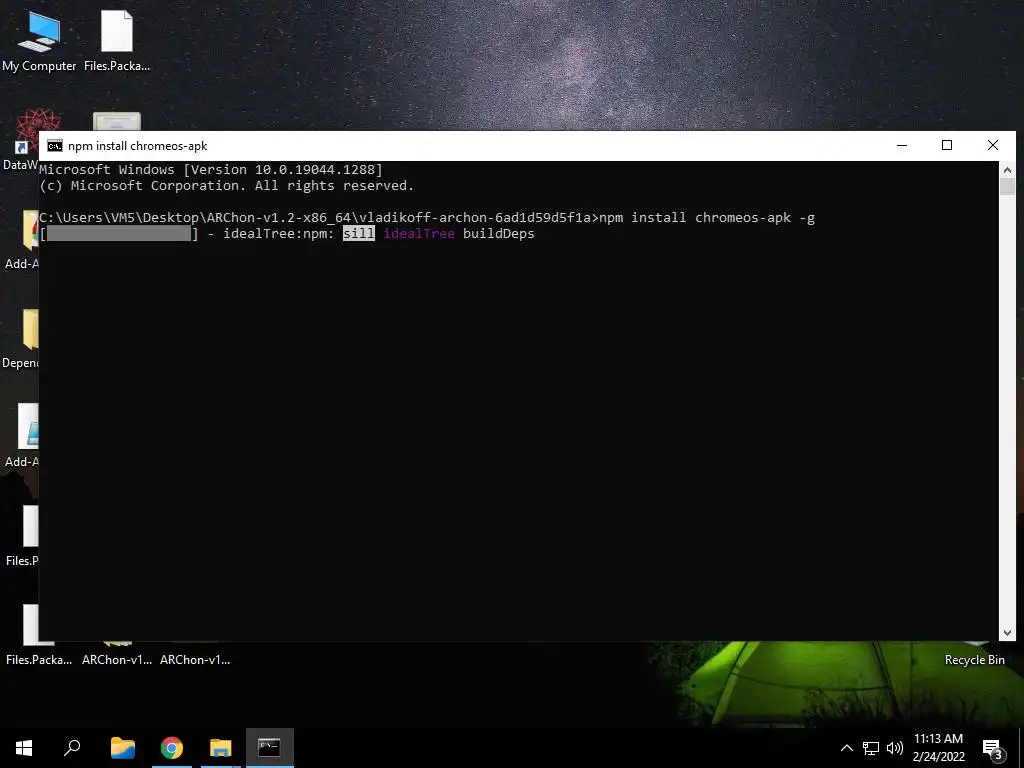The width and height of the screenshot is (1024, 768).
Task: Maximize the npm install command window
Action: point(947,146)
